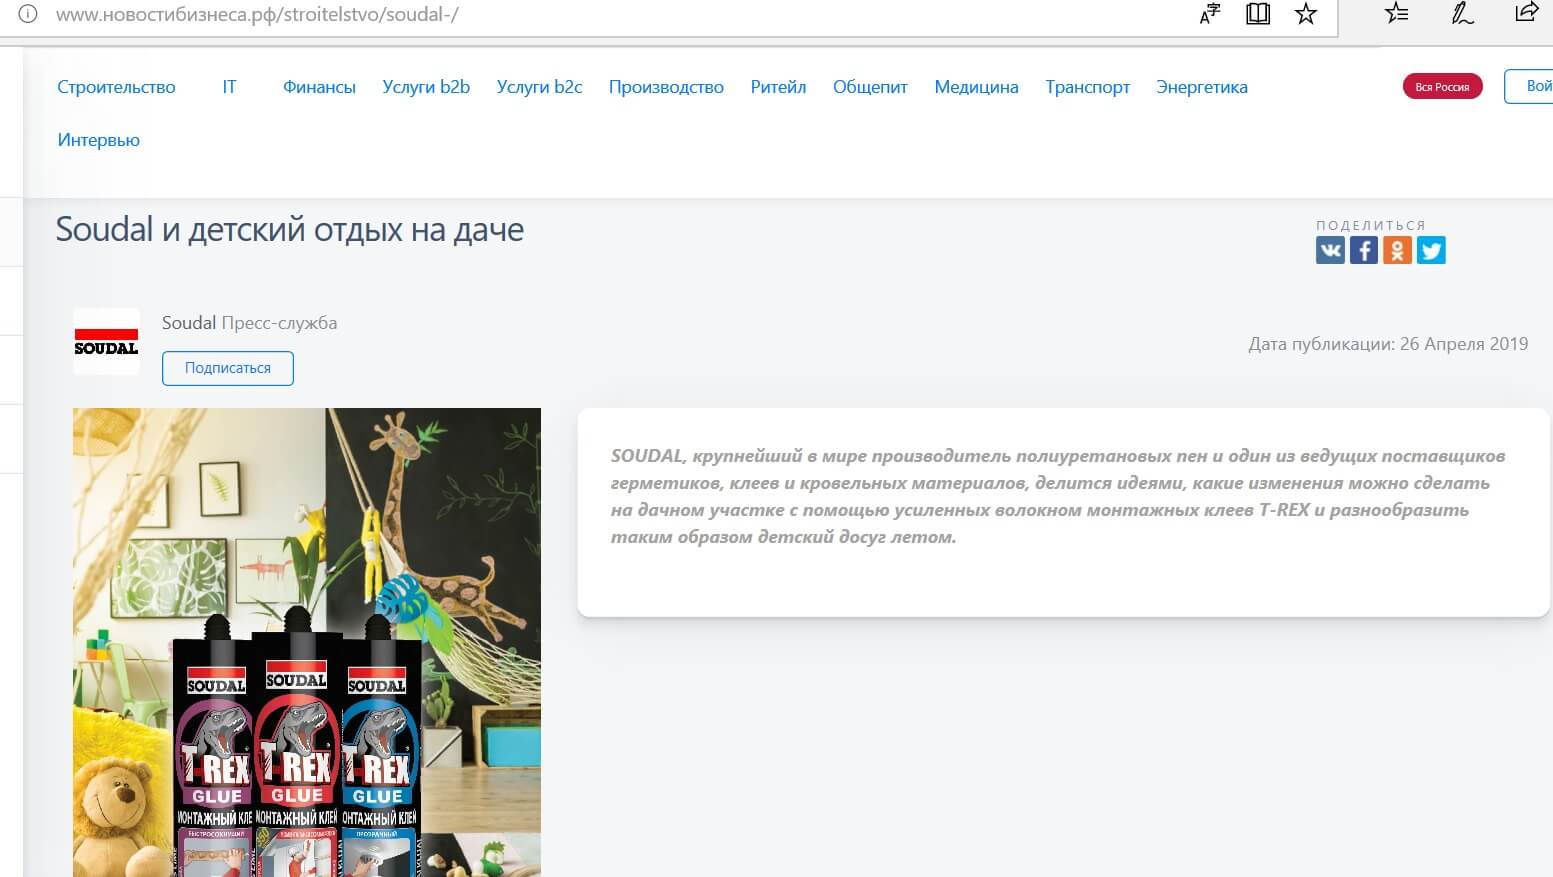This screenshot has height=877, width=1553.
Task: Subscribe with the Подписаться button
Action: (x=228, y=368)
